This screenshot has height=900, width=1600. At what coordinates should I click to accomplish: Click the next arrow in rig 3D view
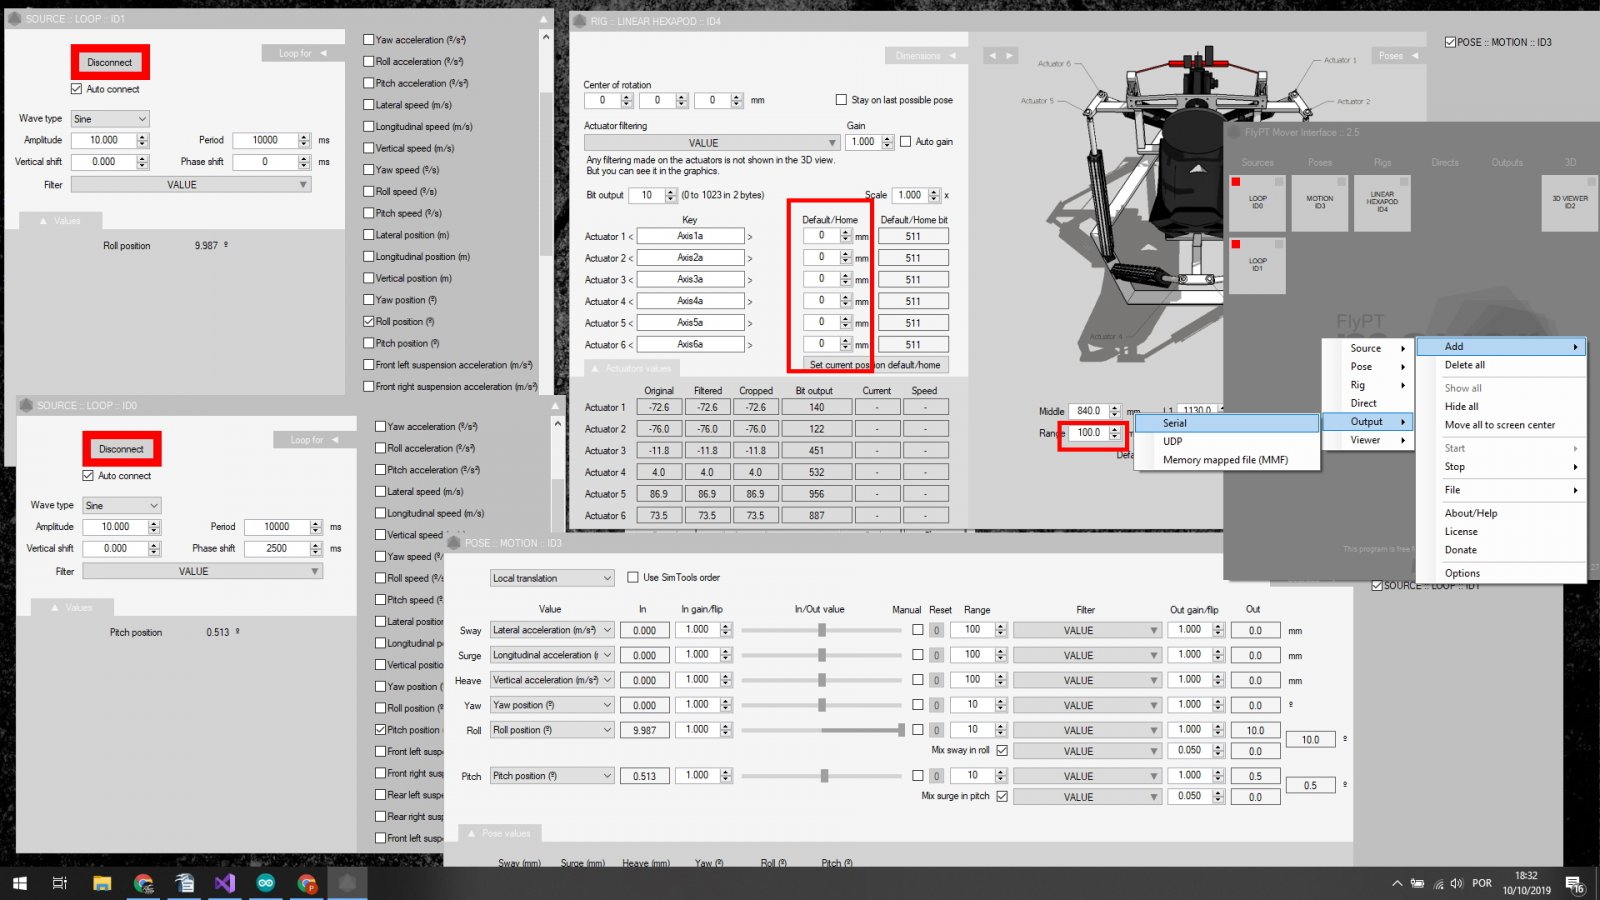point(1009,56)
